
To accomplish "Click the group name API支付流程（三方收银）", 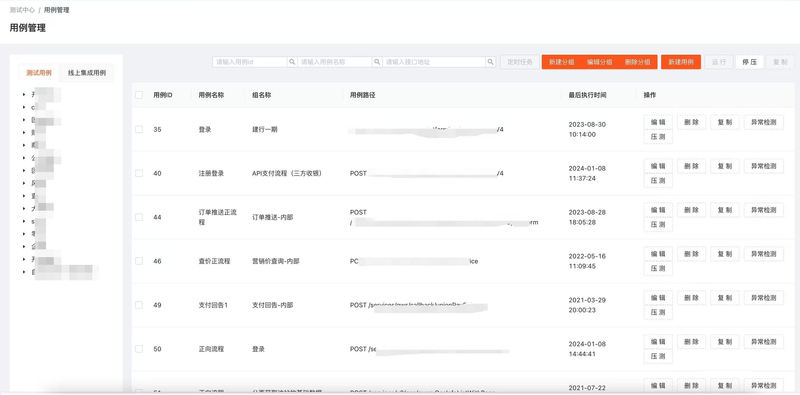I will (x=287, y=174).
